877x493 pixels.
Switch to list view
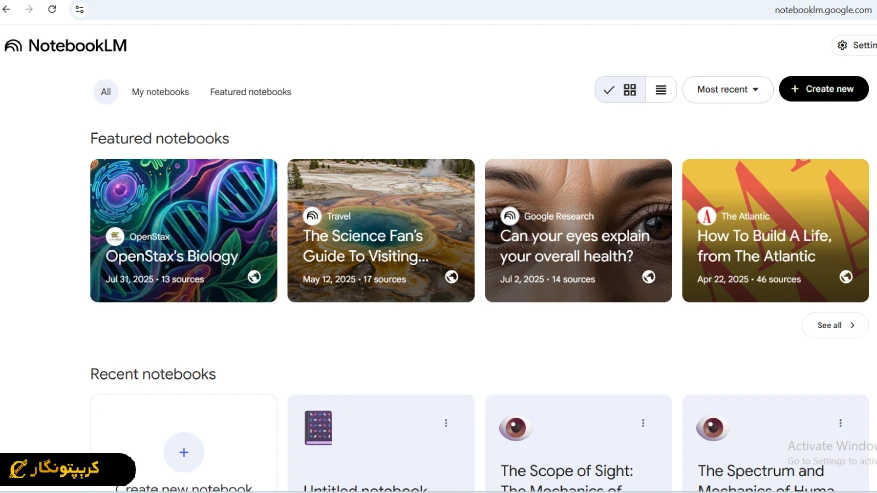pyautogui.click(x=661, y=90)
